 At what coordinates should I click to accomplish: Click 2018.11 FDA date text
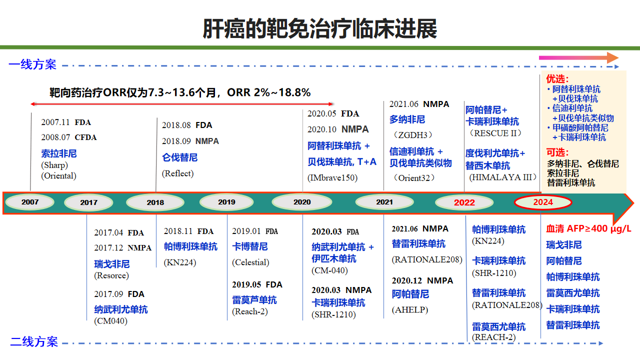[x=189, y=231]
